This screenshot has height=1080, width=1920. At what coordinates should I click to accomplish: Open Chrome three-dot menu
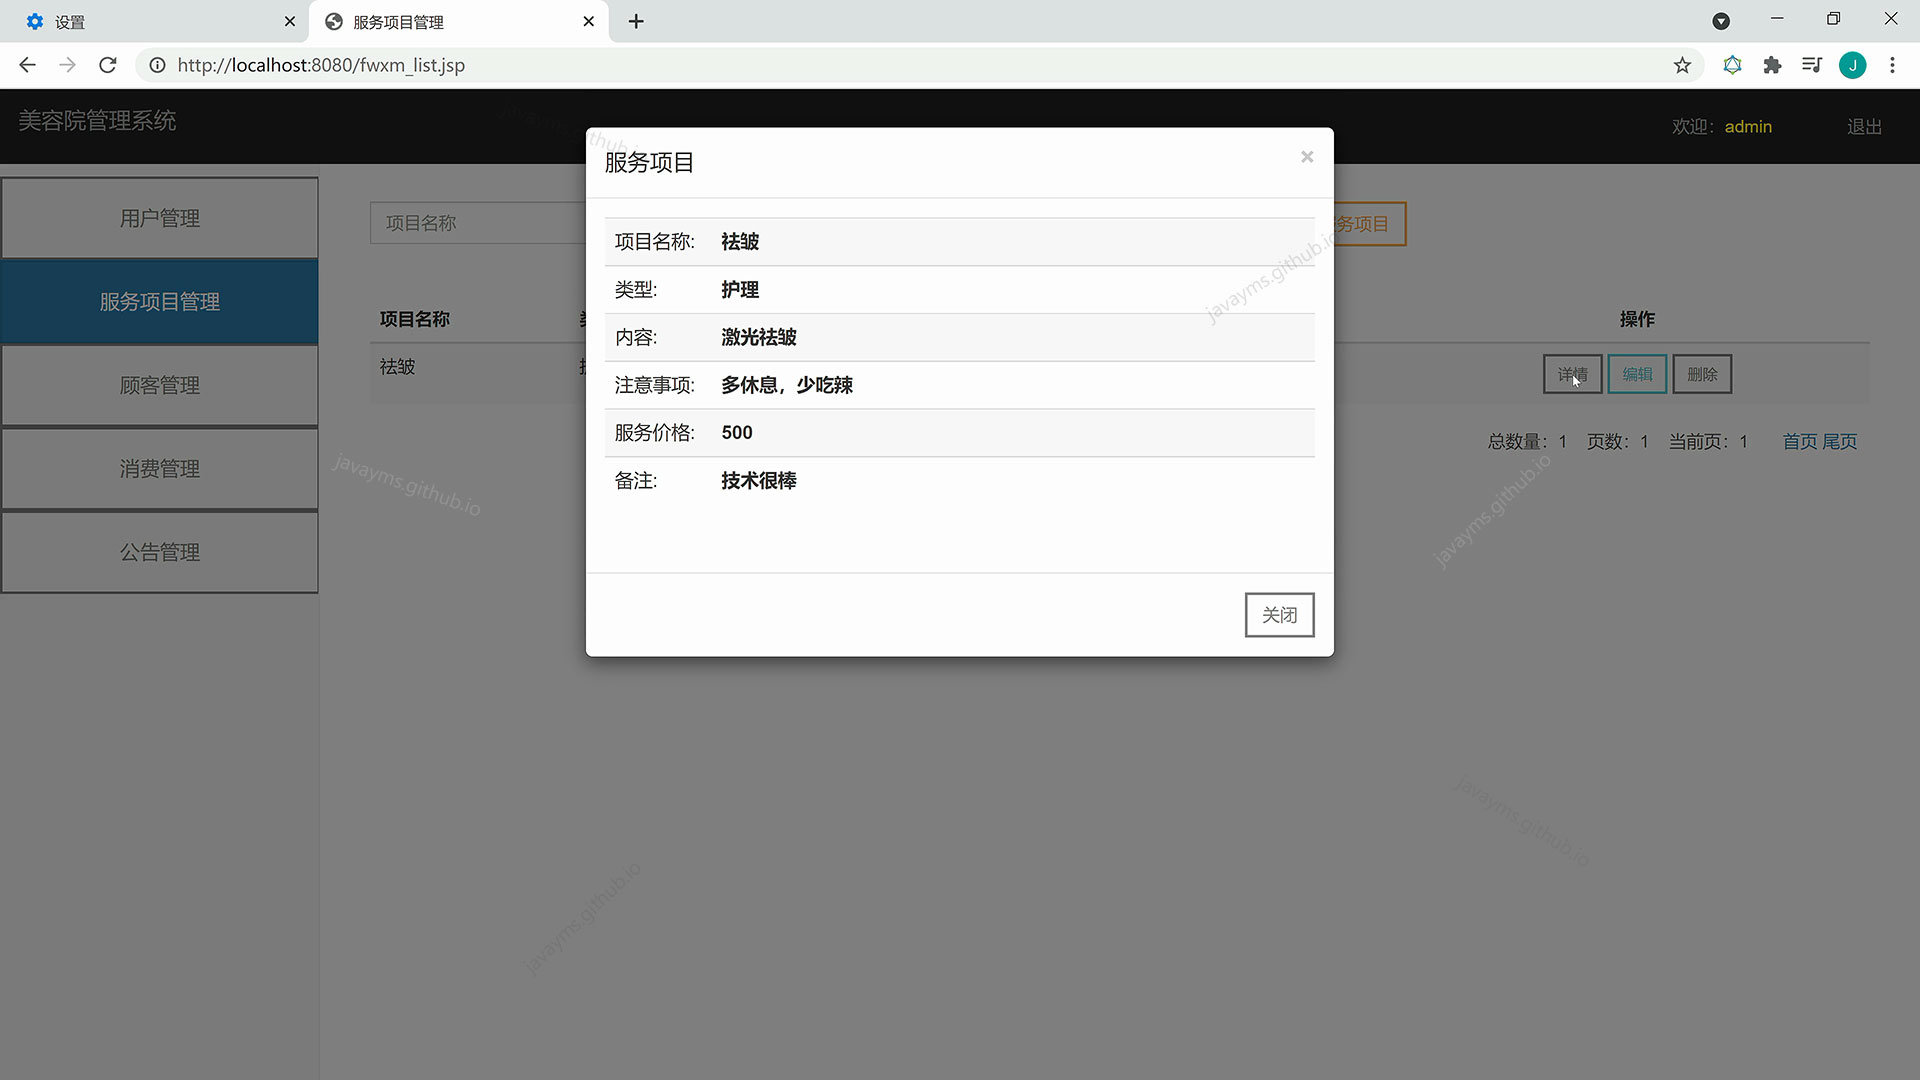pyautogui.click(x=1892, y=66)
